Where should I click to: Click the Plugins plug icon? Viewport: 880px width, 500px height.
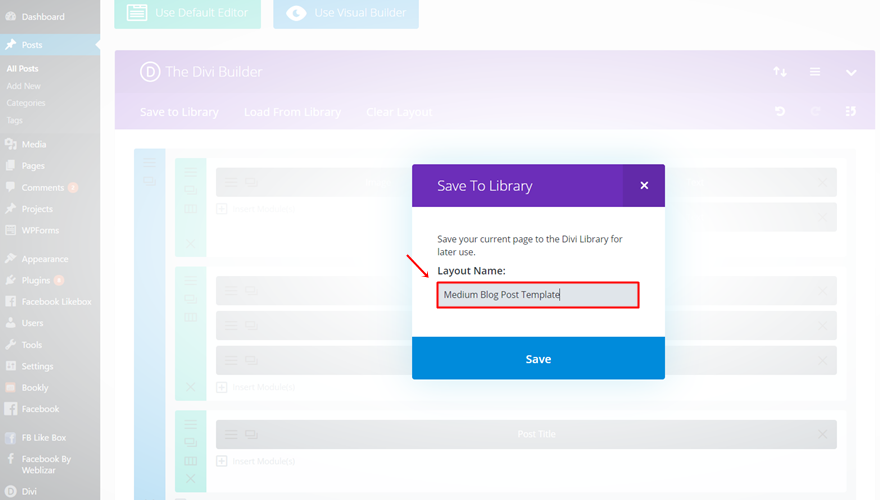point(11,280)
